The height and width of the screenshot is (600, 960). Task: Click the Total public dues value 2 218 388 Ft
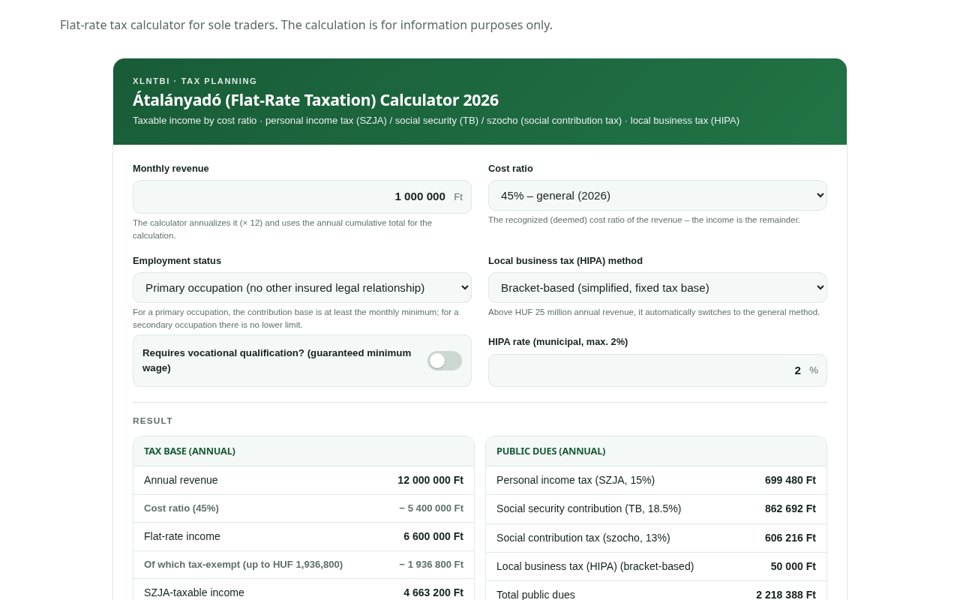click(786, 594)
